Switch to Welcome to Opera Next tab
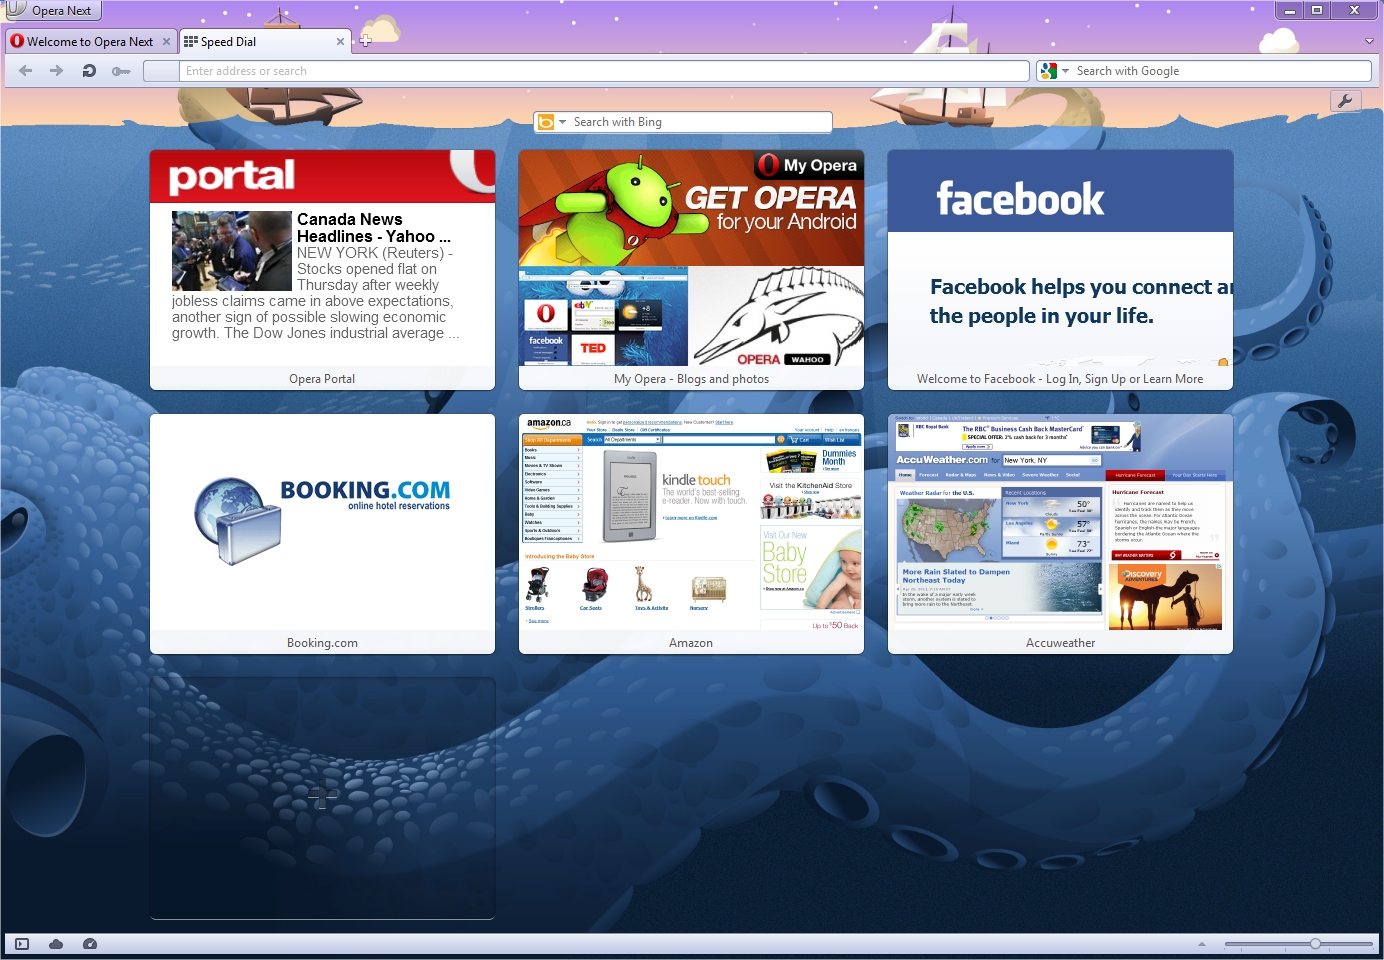The width and height of the screenshot is (1384, 960). tap(89, 42)
